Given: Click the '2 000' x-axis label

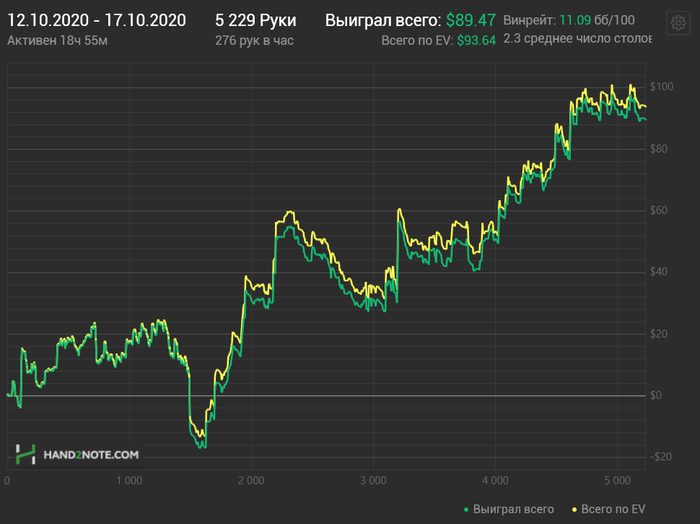Looking at the screenshot, I should [x=251, y=481].
